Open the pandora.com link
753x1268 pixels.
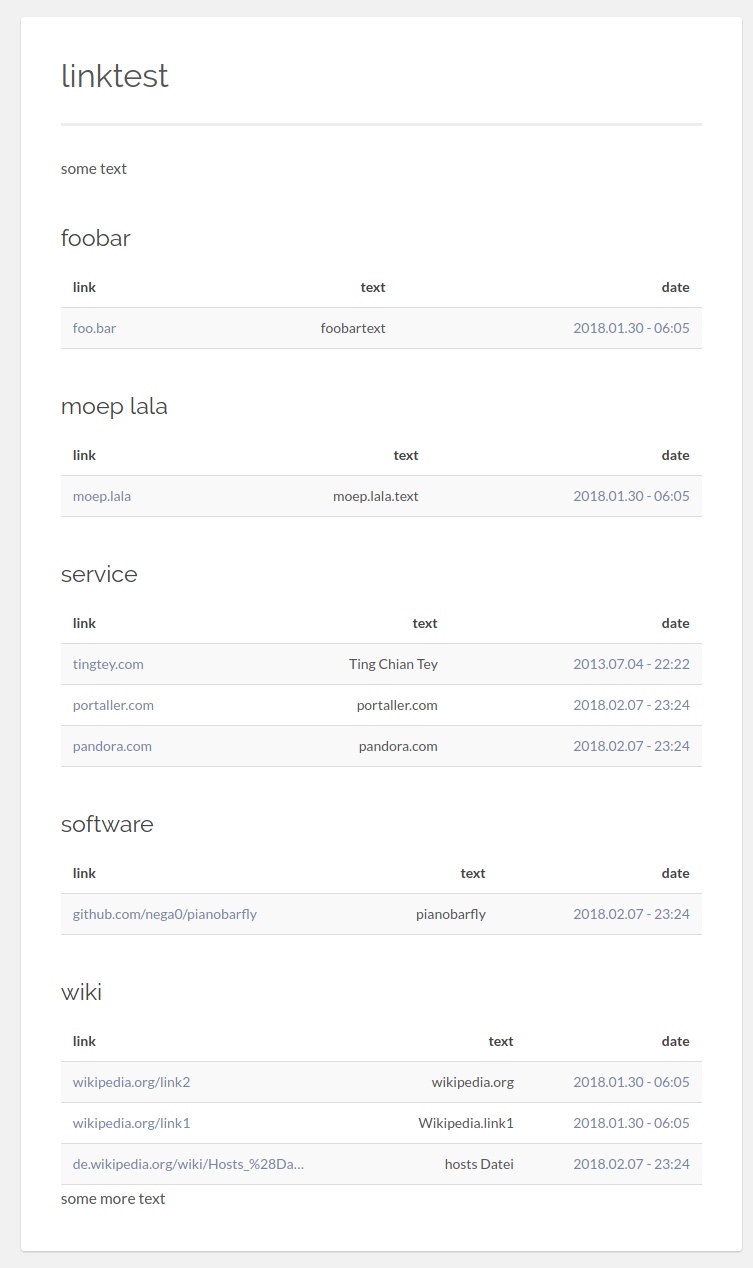112,746
